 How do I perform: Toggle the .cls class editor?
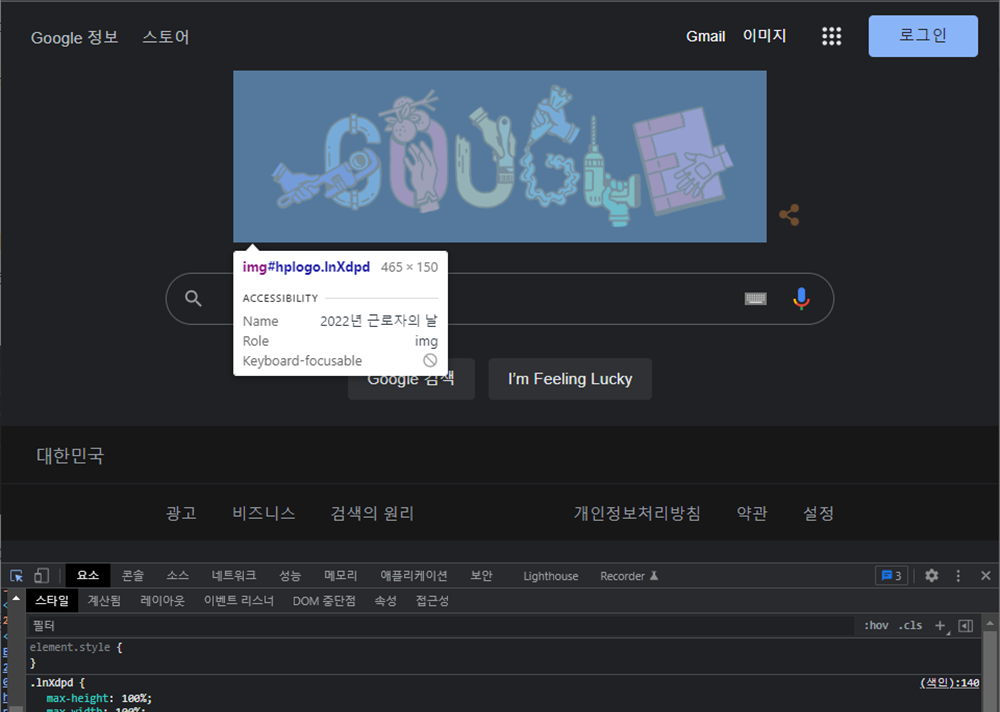pyautogui.click(x=910, y=626)
